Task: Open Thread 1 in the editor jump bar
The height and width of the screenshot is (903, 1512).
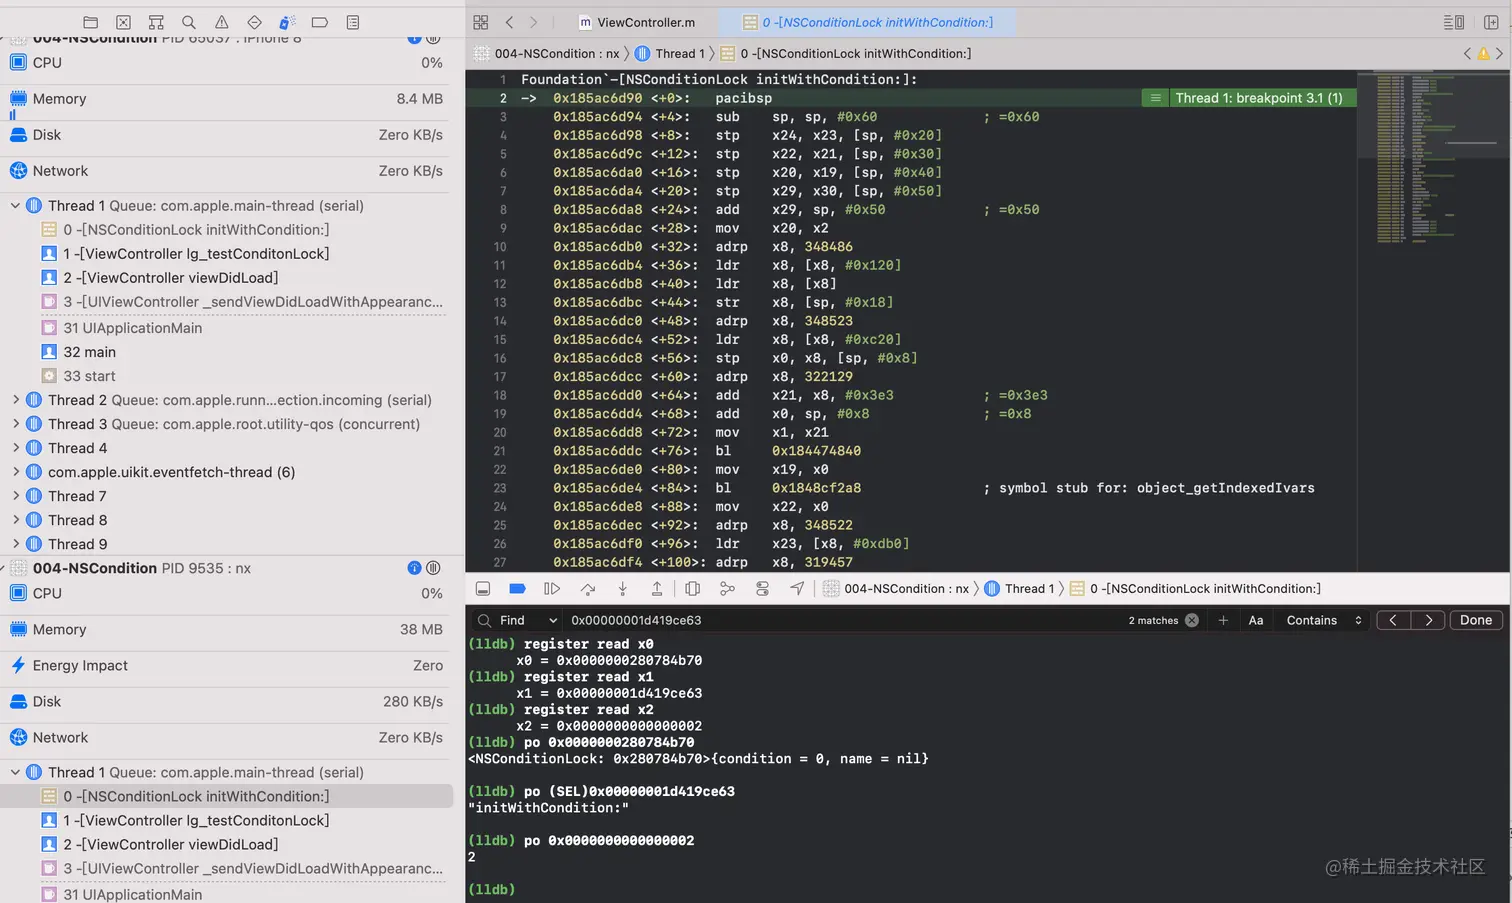Action: pyautogui.click(x=670, y=54)
